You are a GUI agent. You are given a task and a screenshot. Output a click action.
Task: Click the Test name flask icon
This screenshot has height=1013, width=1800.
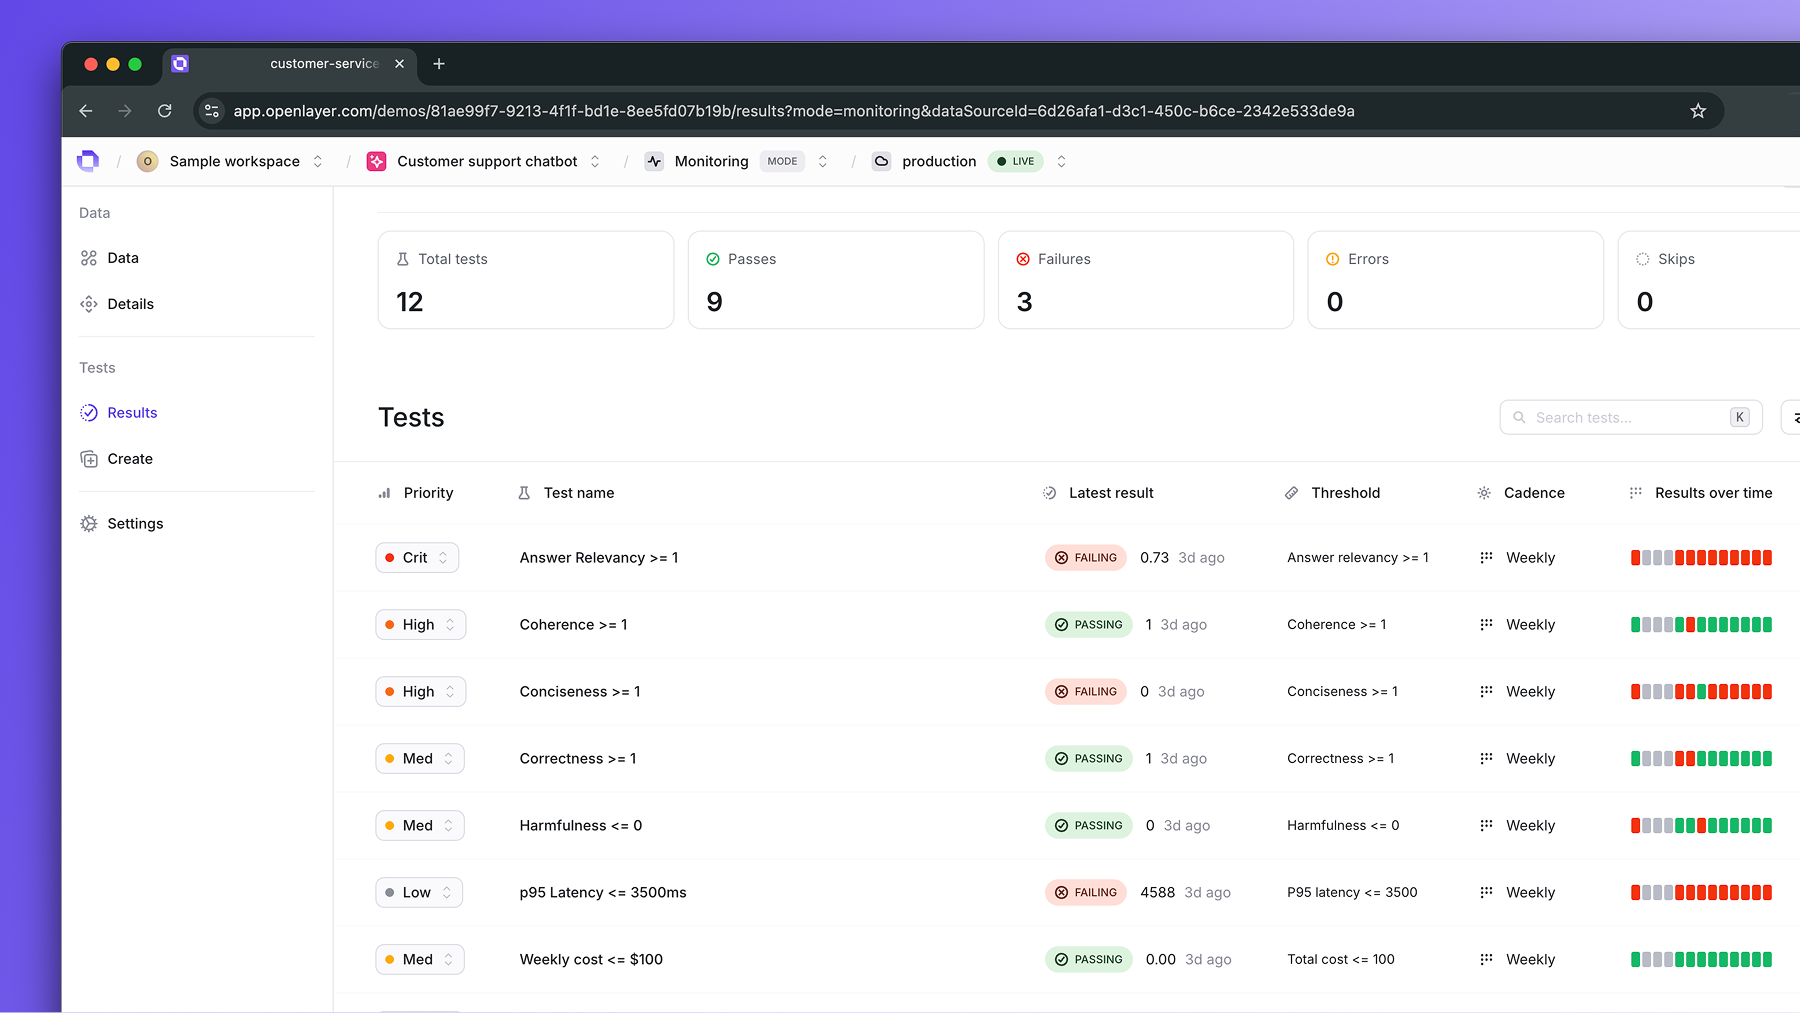pos(524,493)
